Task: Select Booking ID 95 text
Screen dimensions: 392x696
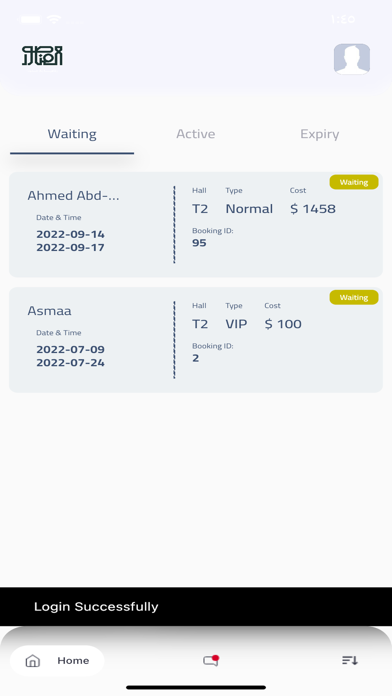Action: coord(199,243)
